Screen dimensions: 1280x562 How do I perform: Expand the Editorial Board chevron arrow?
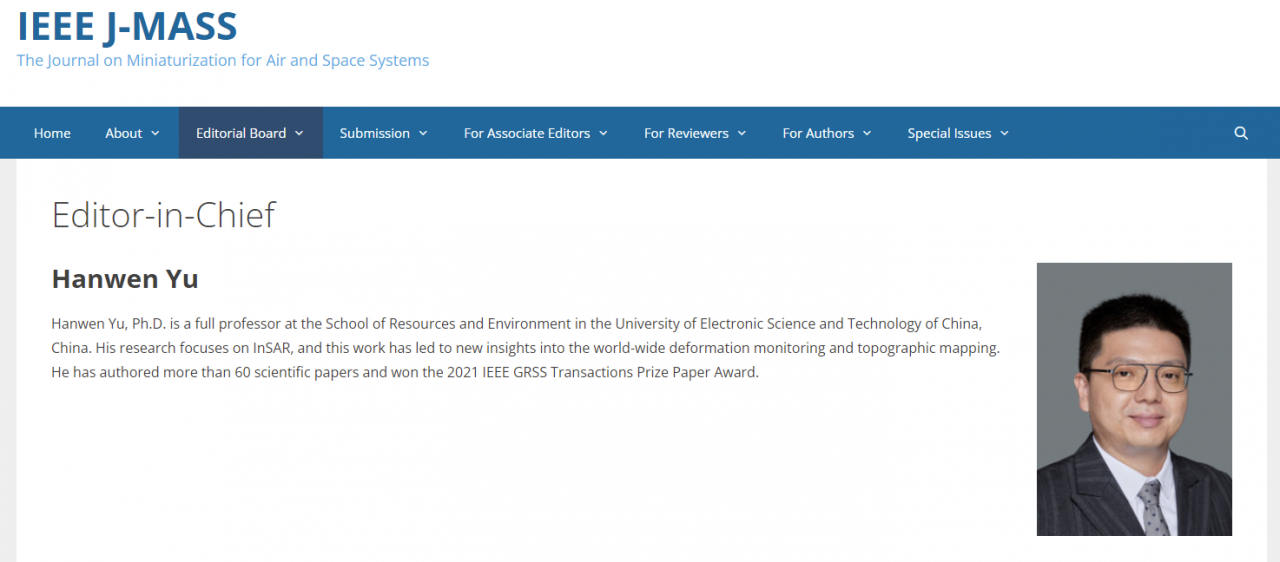coord(300,133)
